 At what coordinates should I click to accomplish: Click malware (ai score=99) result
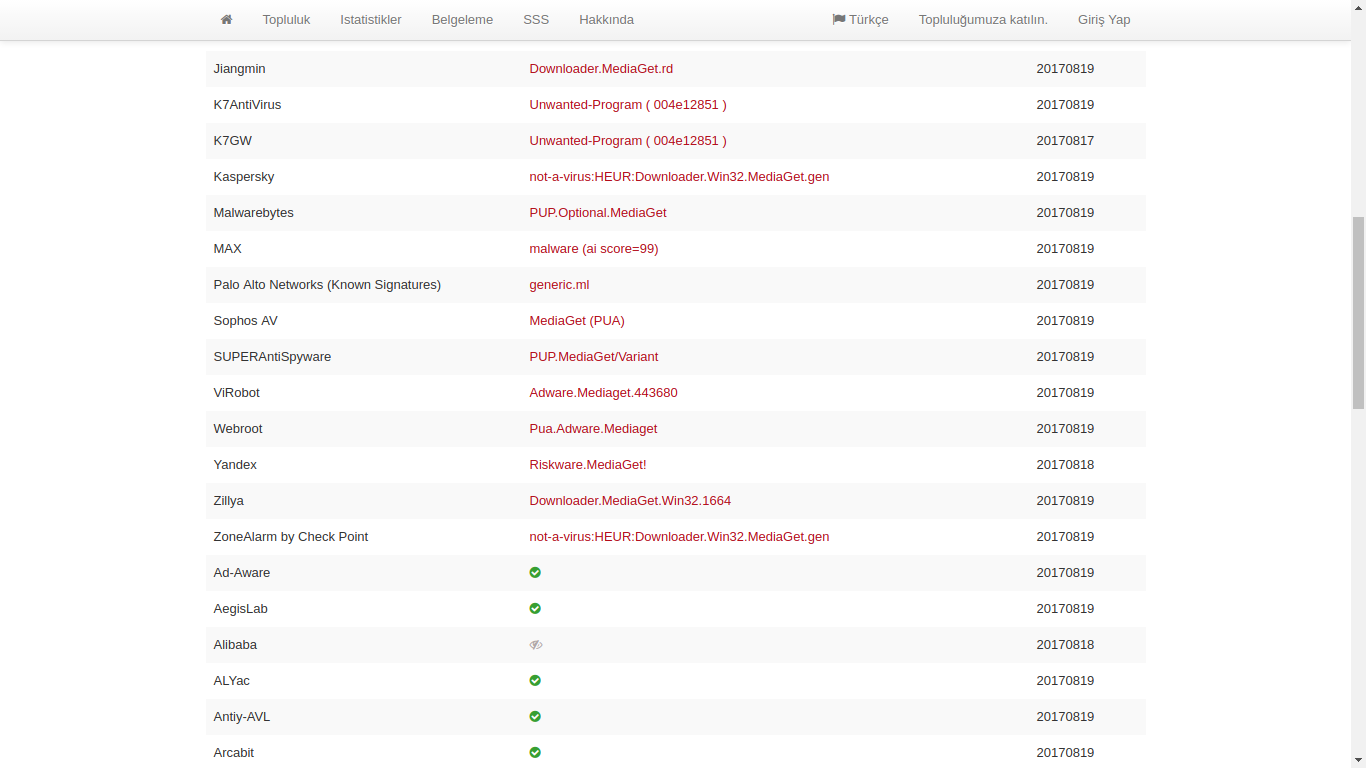click(594, 249)
